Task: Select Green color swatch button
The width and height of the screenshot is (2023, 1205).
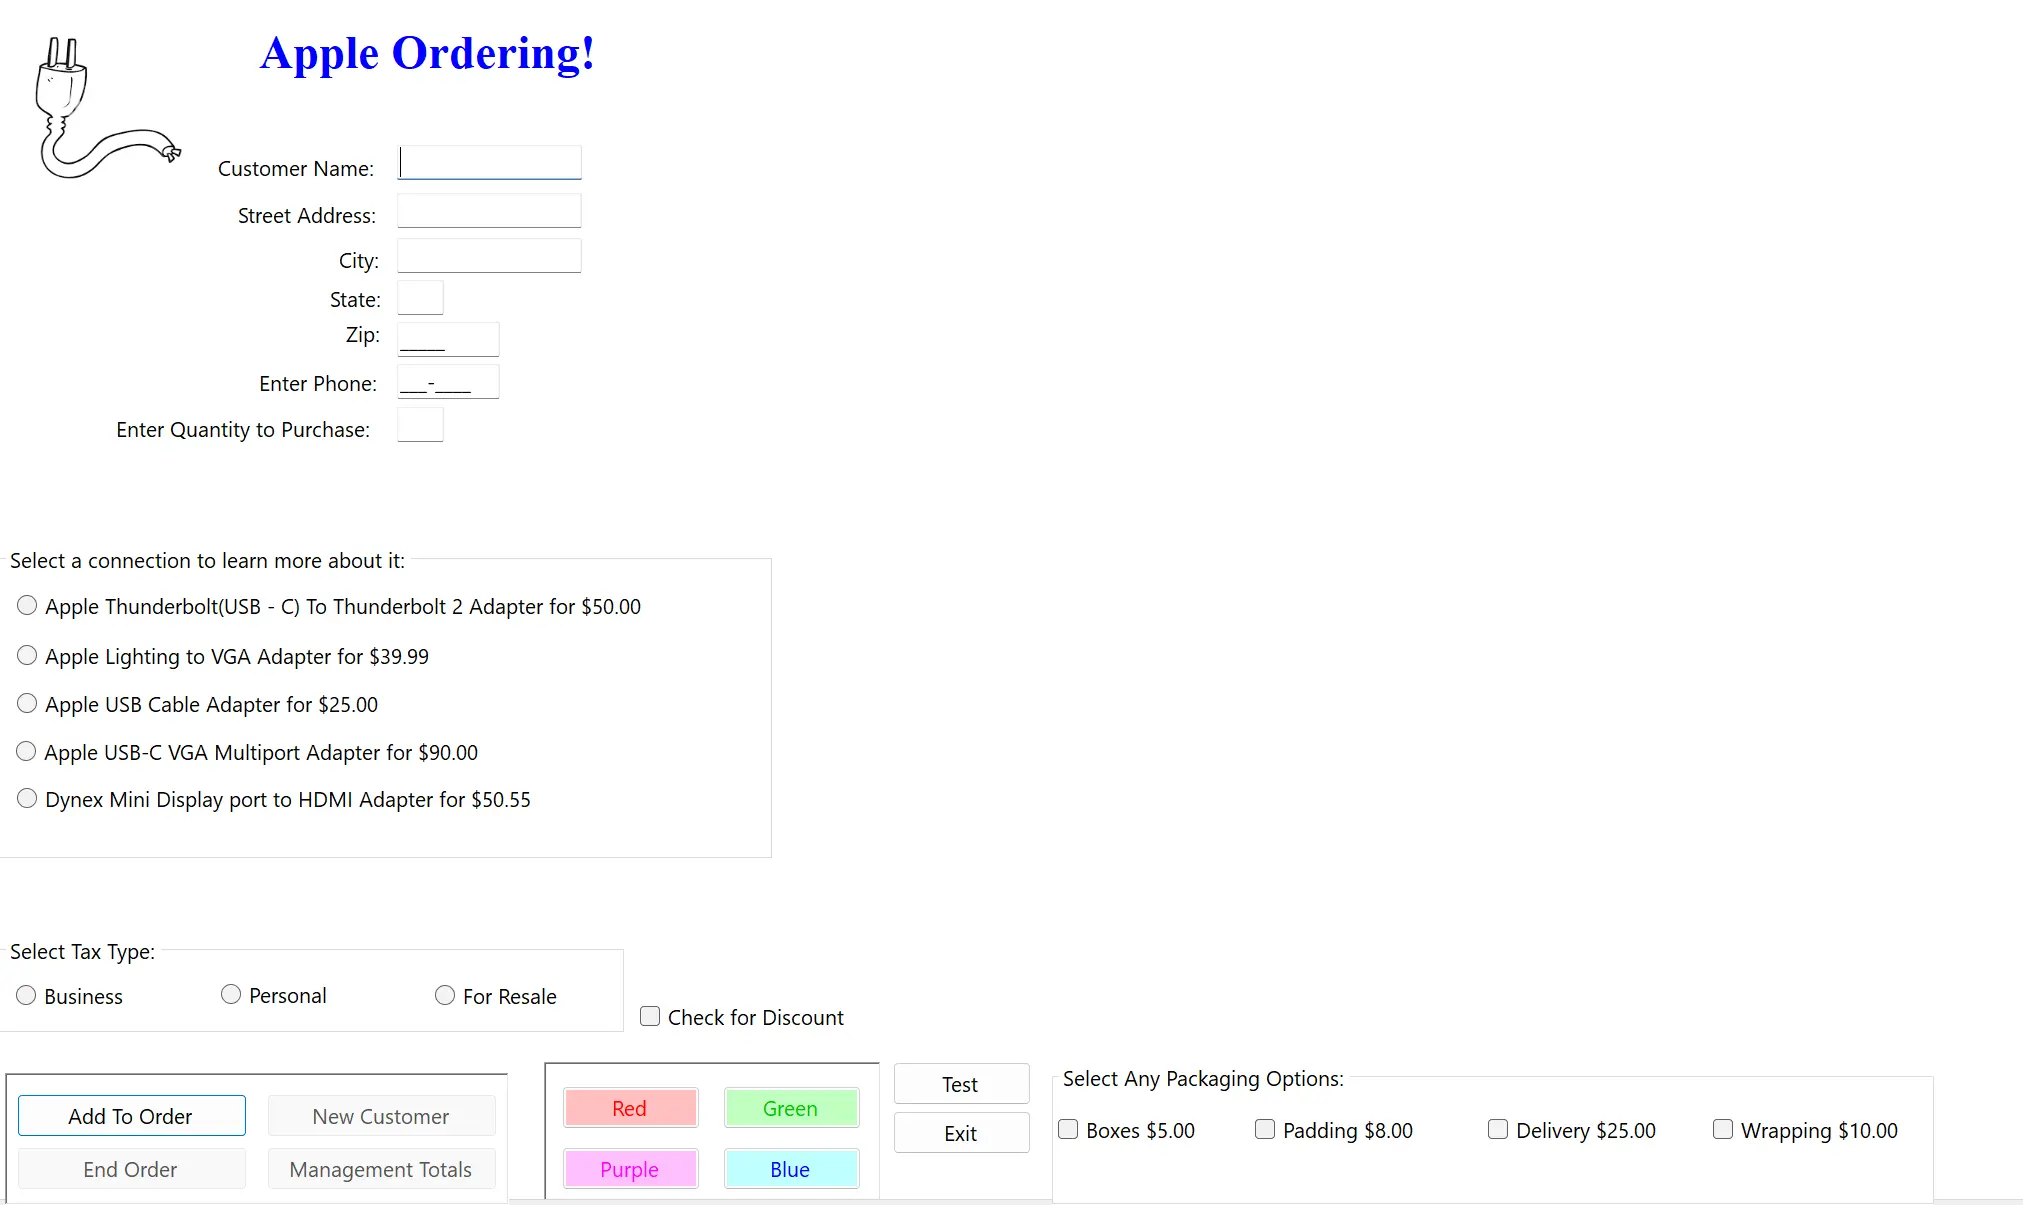Action: point(789,1107)
